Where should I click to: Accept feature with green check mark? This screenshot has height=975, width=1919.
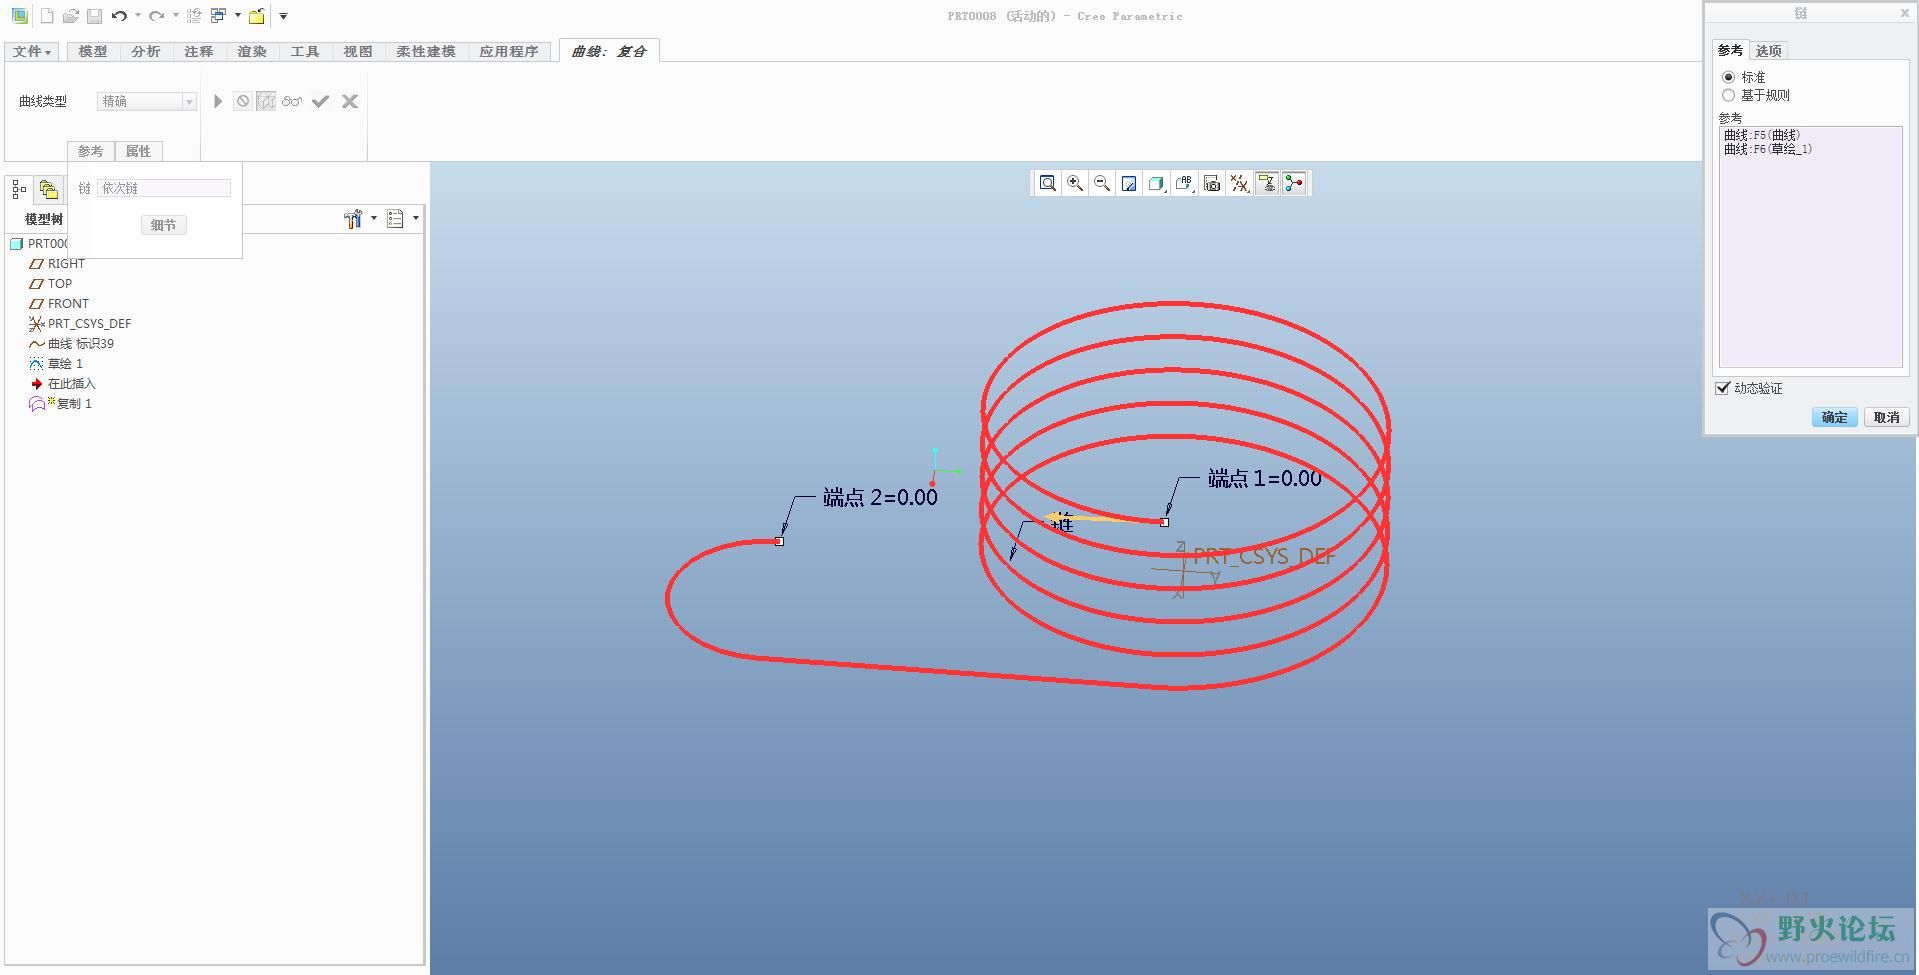click(x=320, y=101)
